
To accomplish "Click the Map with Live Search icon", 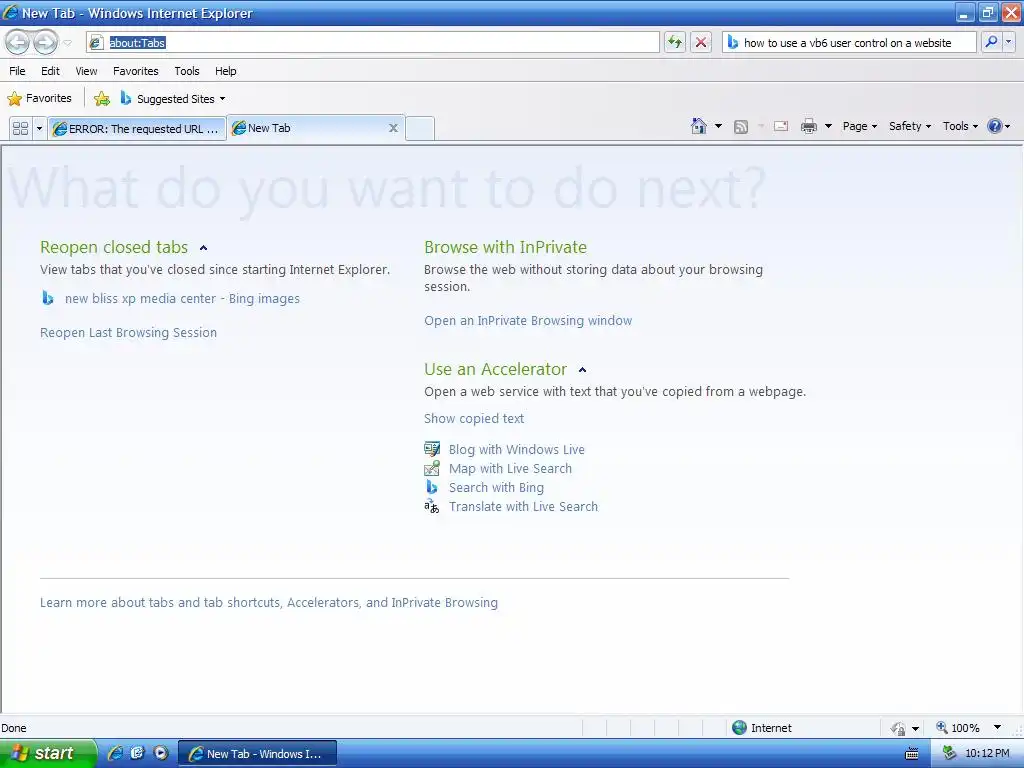I will [x=432, y=468].
